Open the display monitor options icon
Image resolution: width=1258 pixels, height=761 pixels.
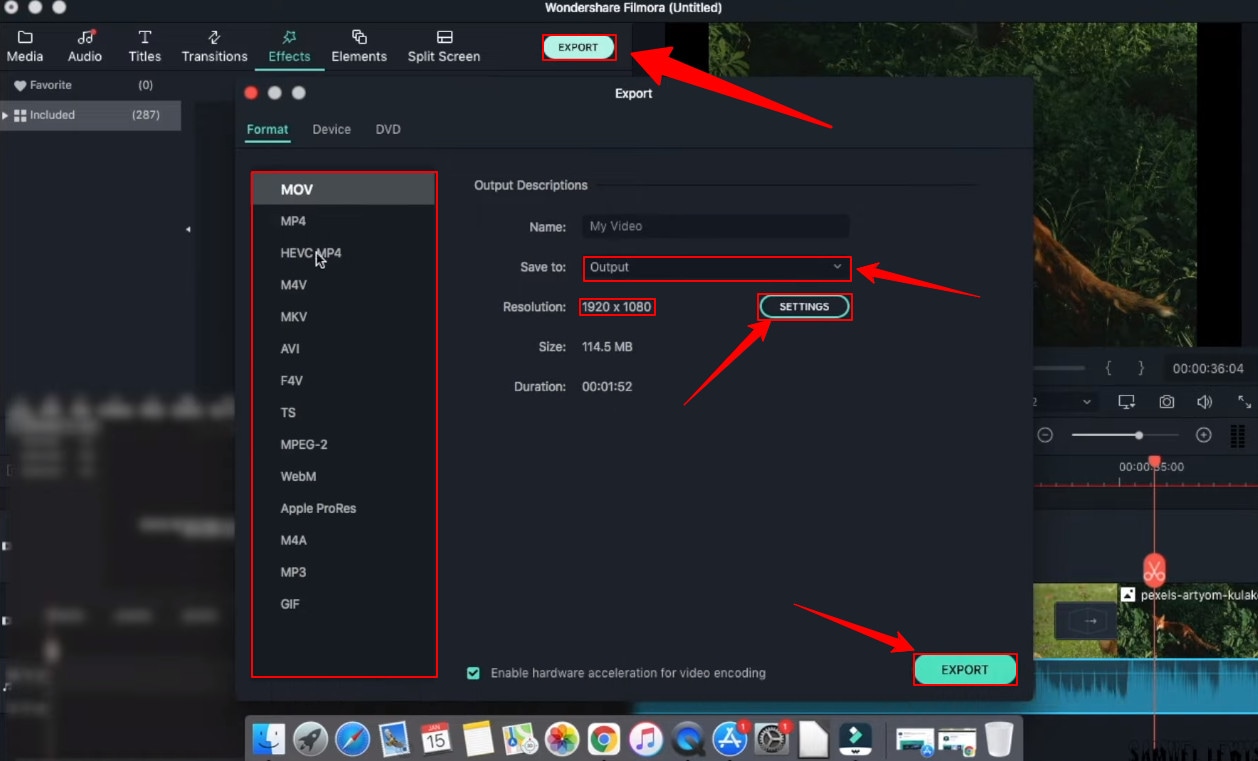click(x=1127, y=402)
